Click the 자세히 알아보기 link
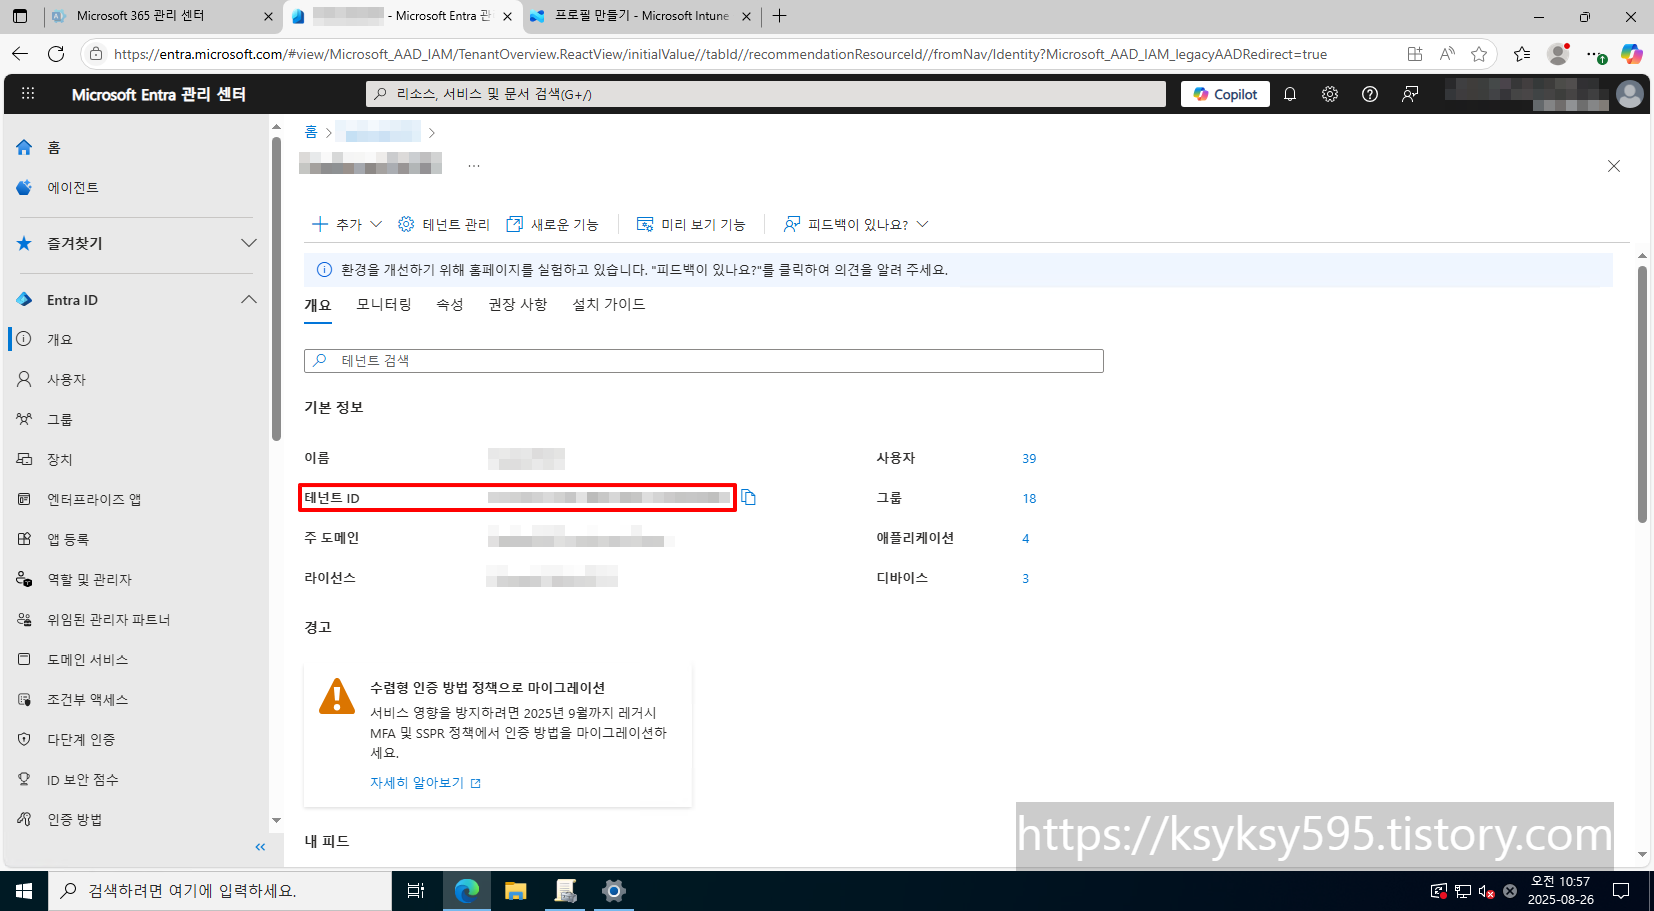The width and height of the screenshot is (1654, 911). (425, 782)
